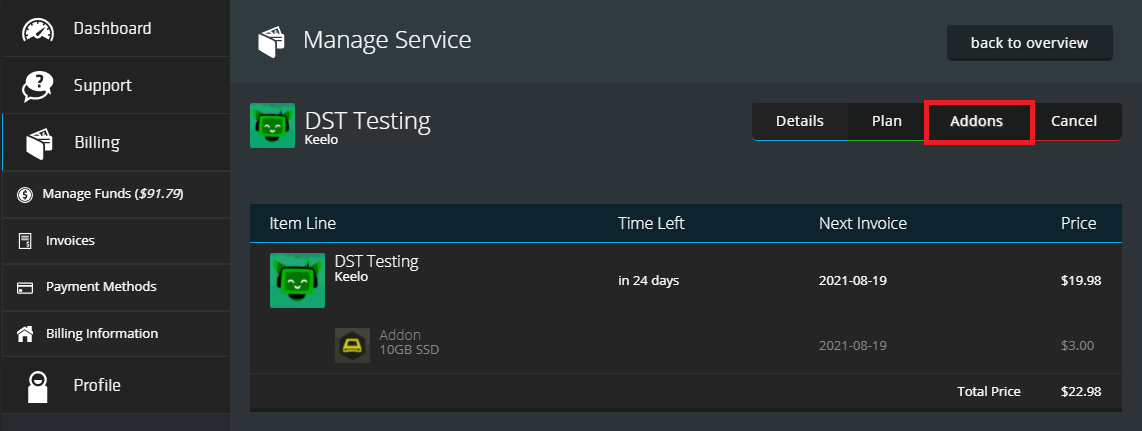1142x431 pixels.
Task: Click the dollar coin icon for Manage Funds
Action: point(25,194)
